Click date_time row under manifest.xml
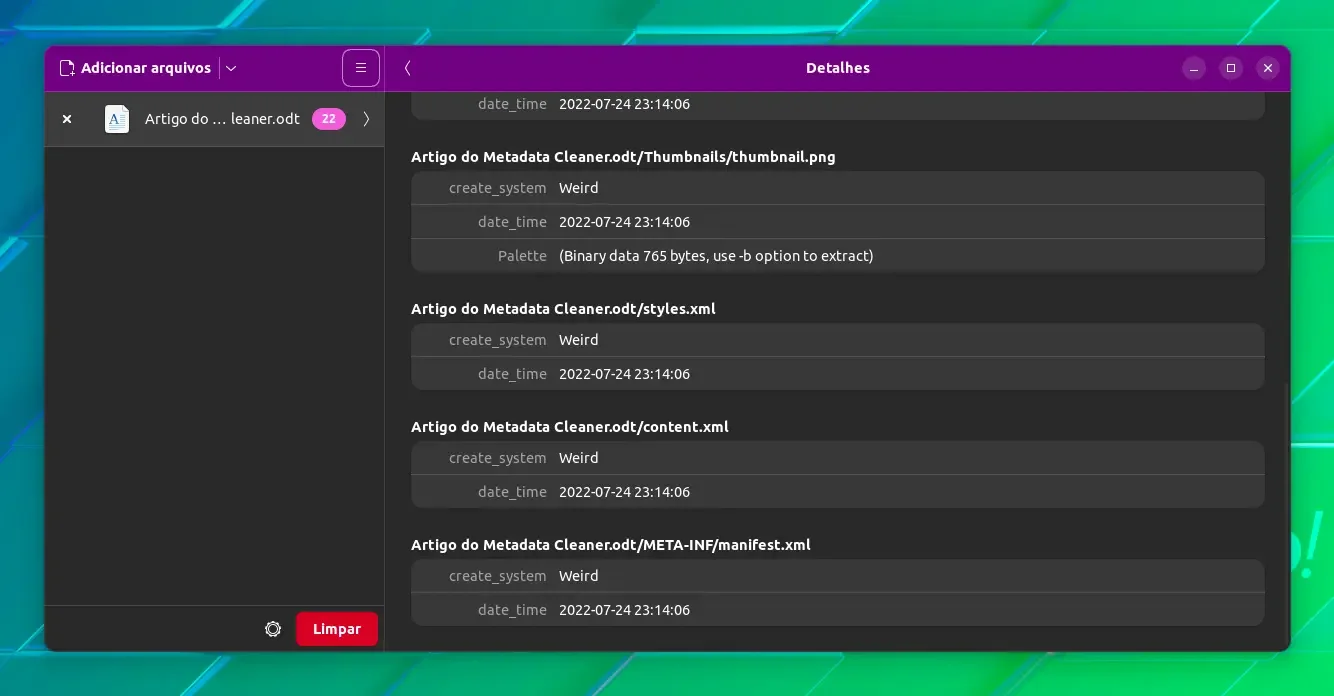The width and height of the screenshot is (1334, 696). pos(838,610)
